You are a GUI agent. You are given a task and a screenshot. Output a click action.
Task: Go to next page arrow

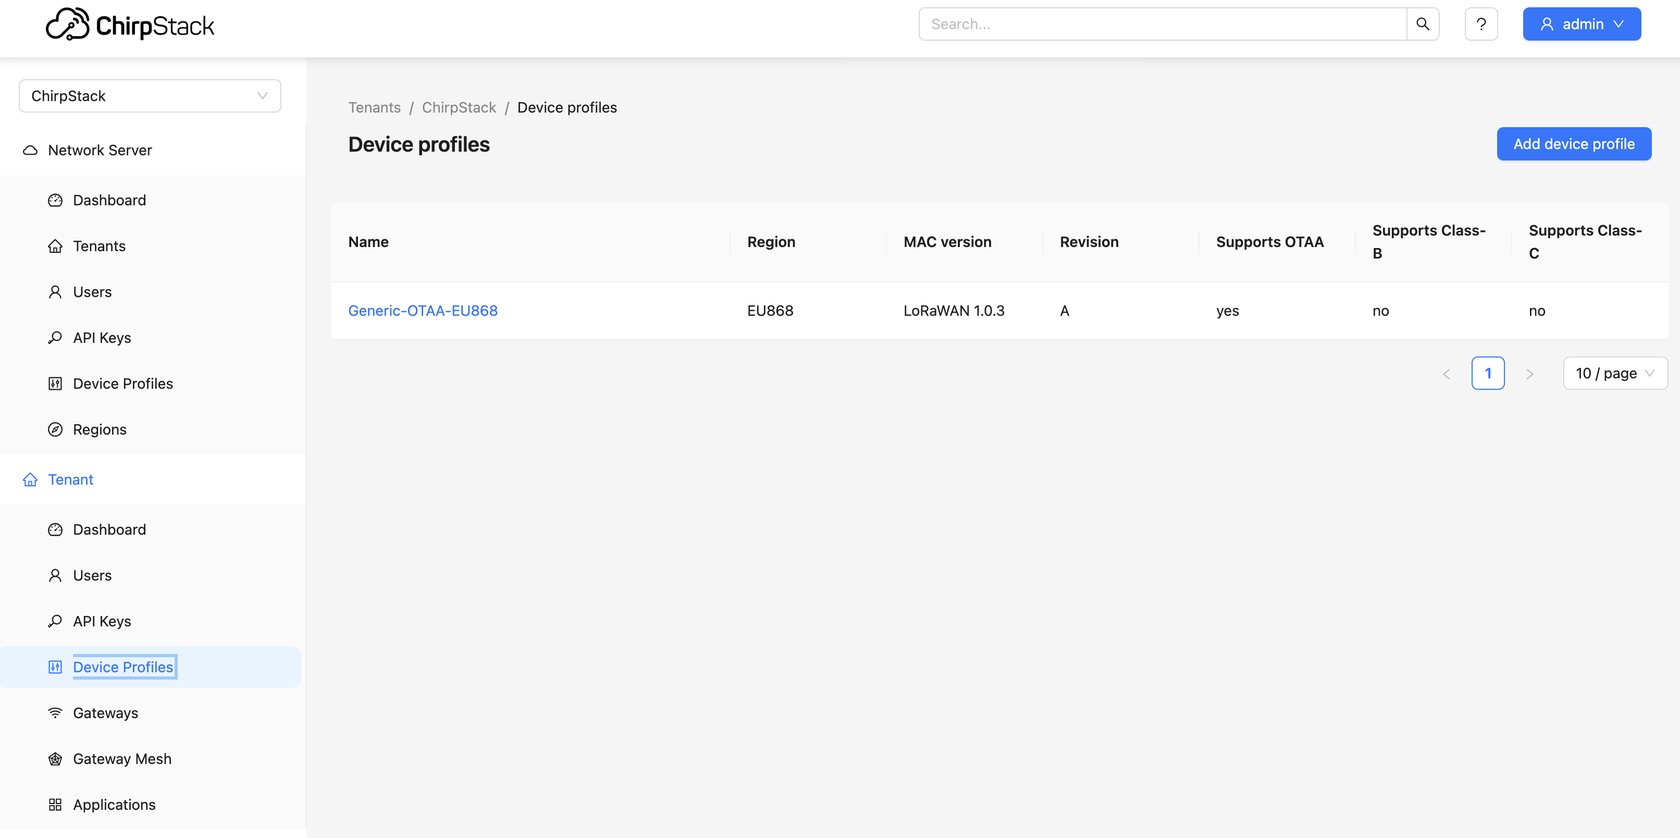pyautogui.click(x=1529, y=374)
